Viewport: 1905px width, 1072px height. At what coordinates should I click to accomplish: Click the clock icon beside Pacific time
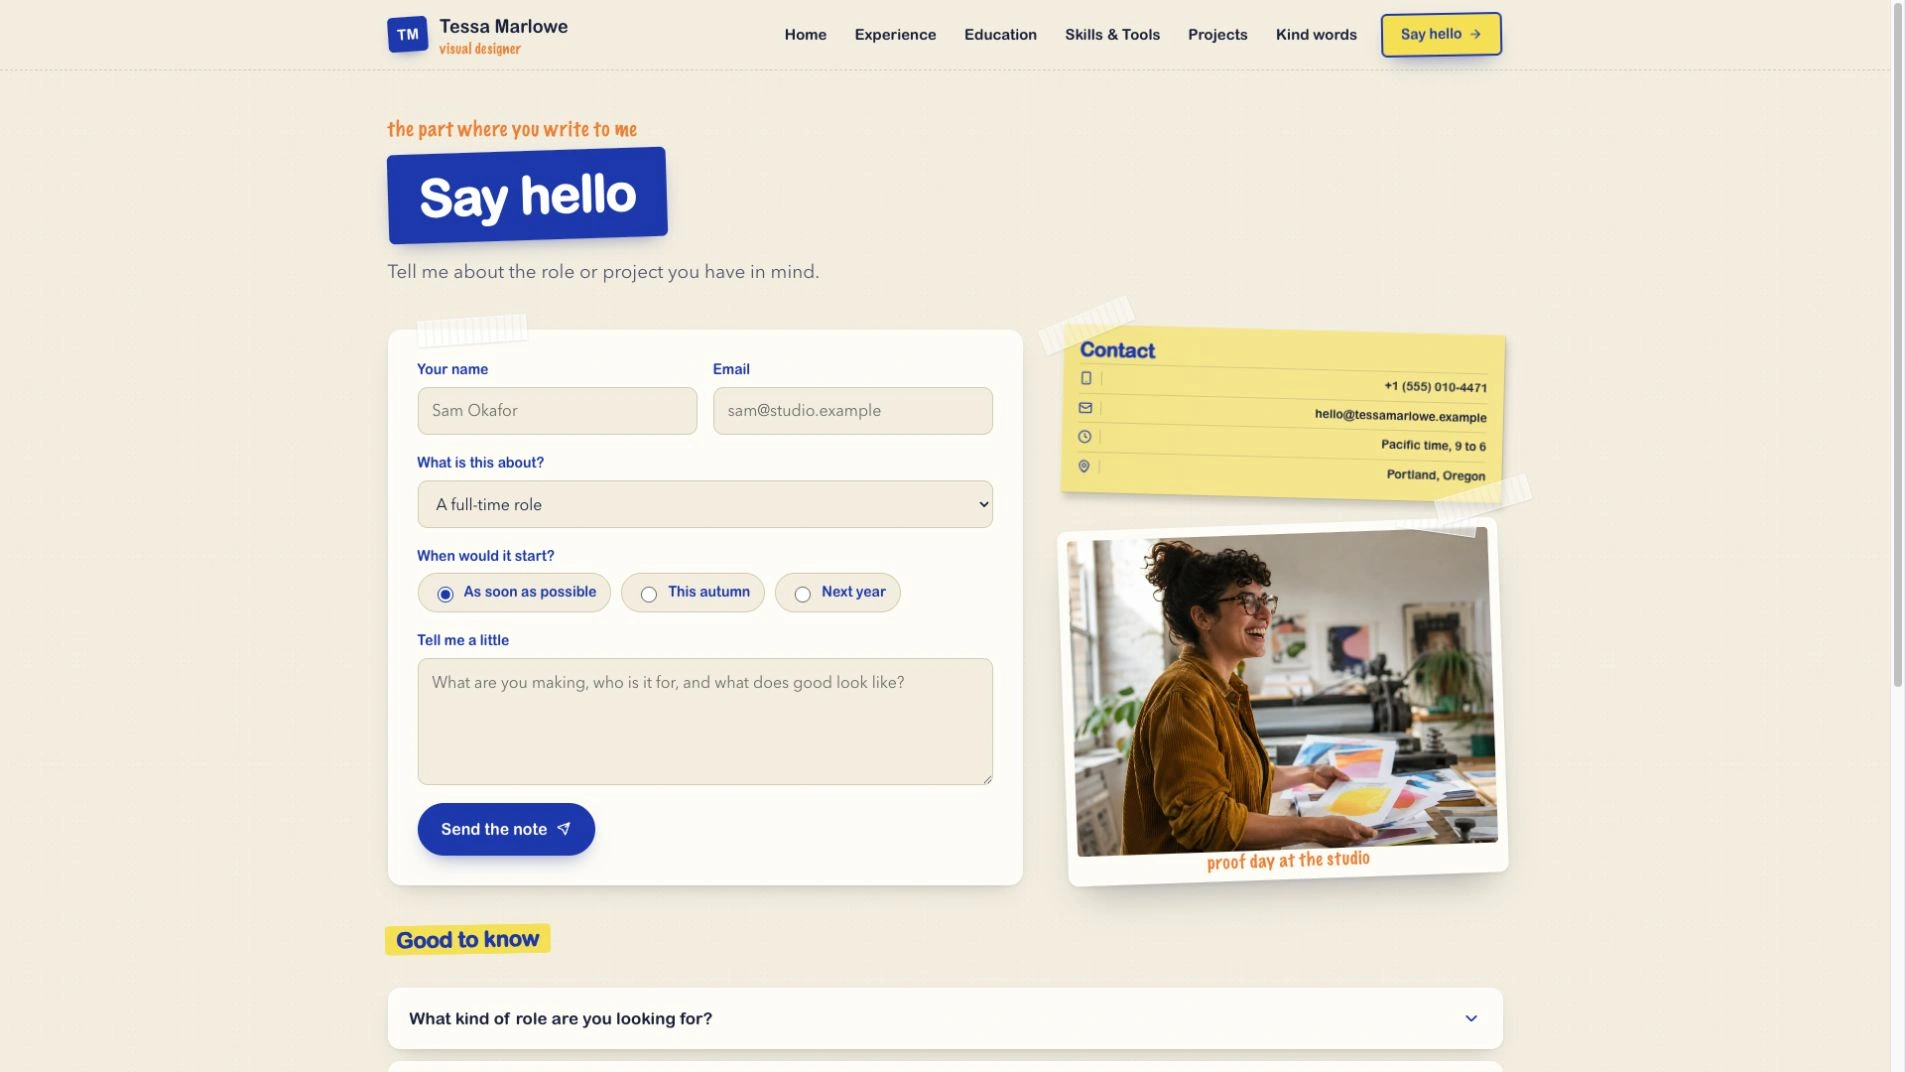tap(1084, 437)
